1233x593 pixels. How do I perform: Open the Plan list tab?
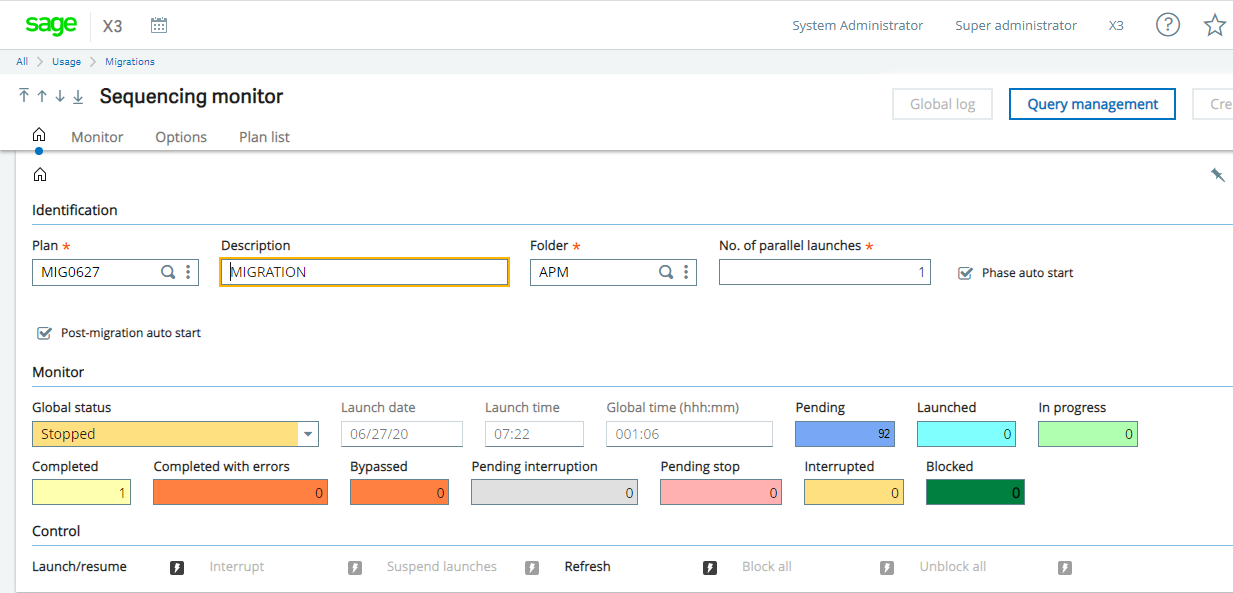click(264, 137)
